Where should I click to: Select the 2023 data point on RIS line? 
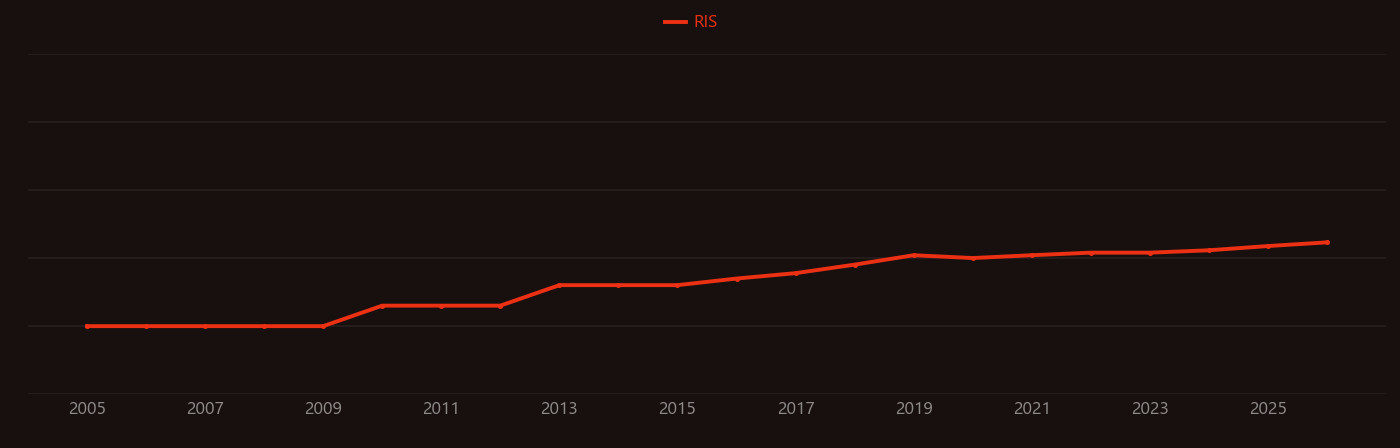pyautogui.click(x=1150, y=253)
